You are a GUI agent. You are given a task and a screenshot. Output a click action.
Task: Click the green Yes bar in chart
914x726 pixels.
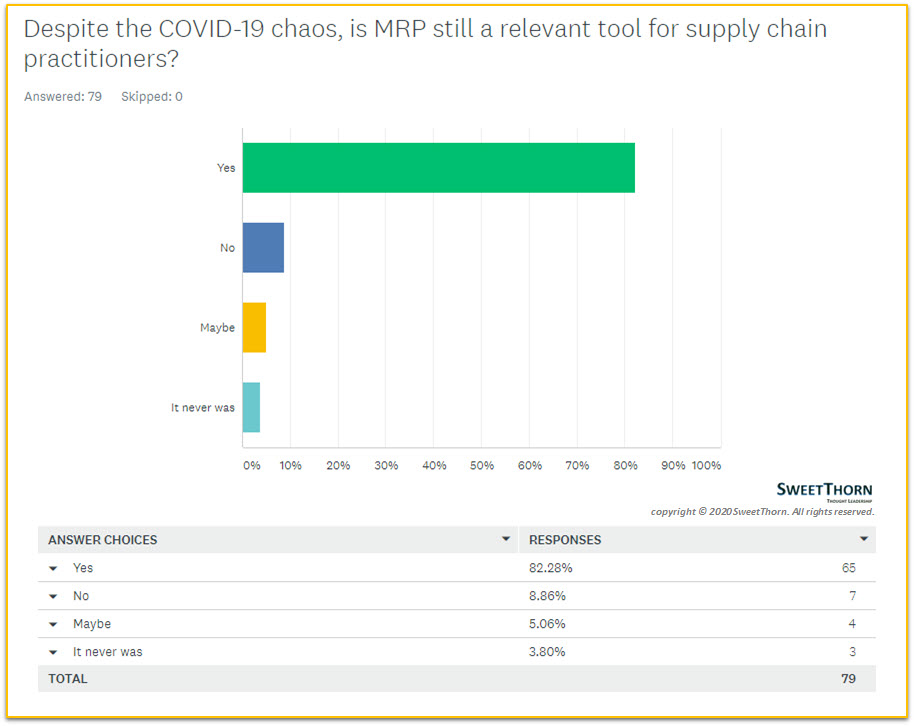pos(438,168)
